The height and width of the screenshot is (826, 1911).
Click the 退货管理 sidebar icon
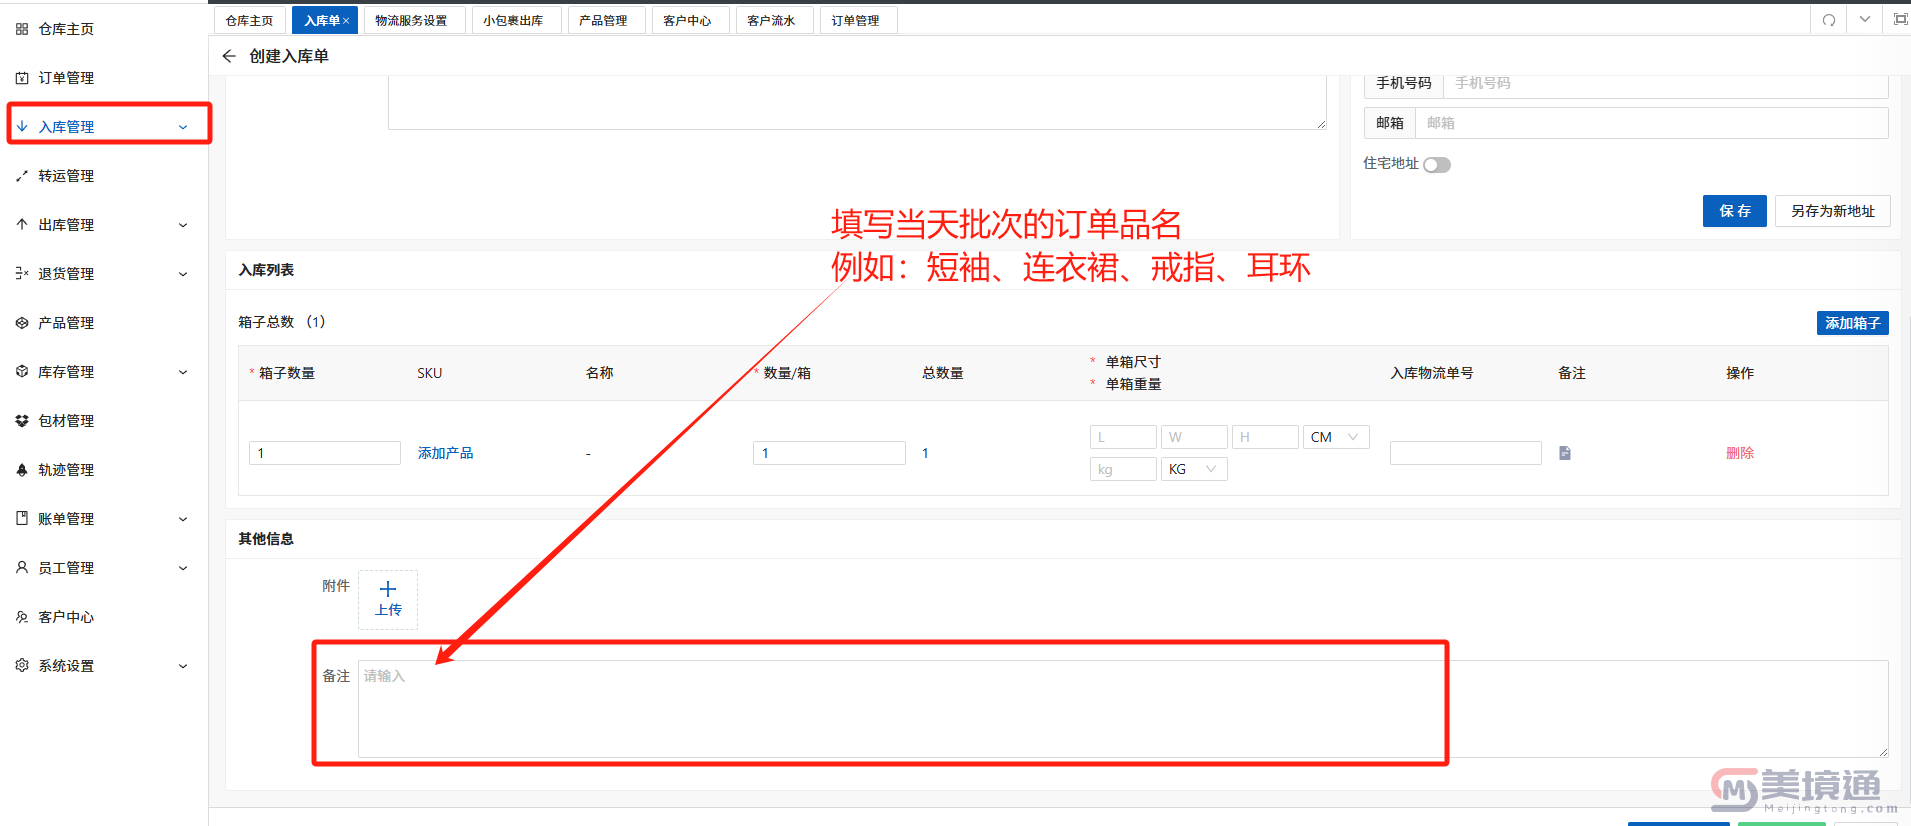pos(22,274)
